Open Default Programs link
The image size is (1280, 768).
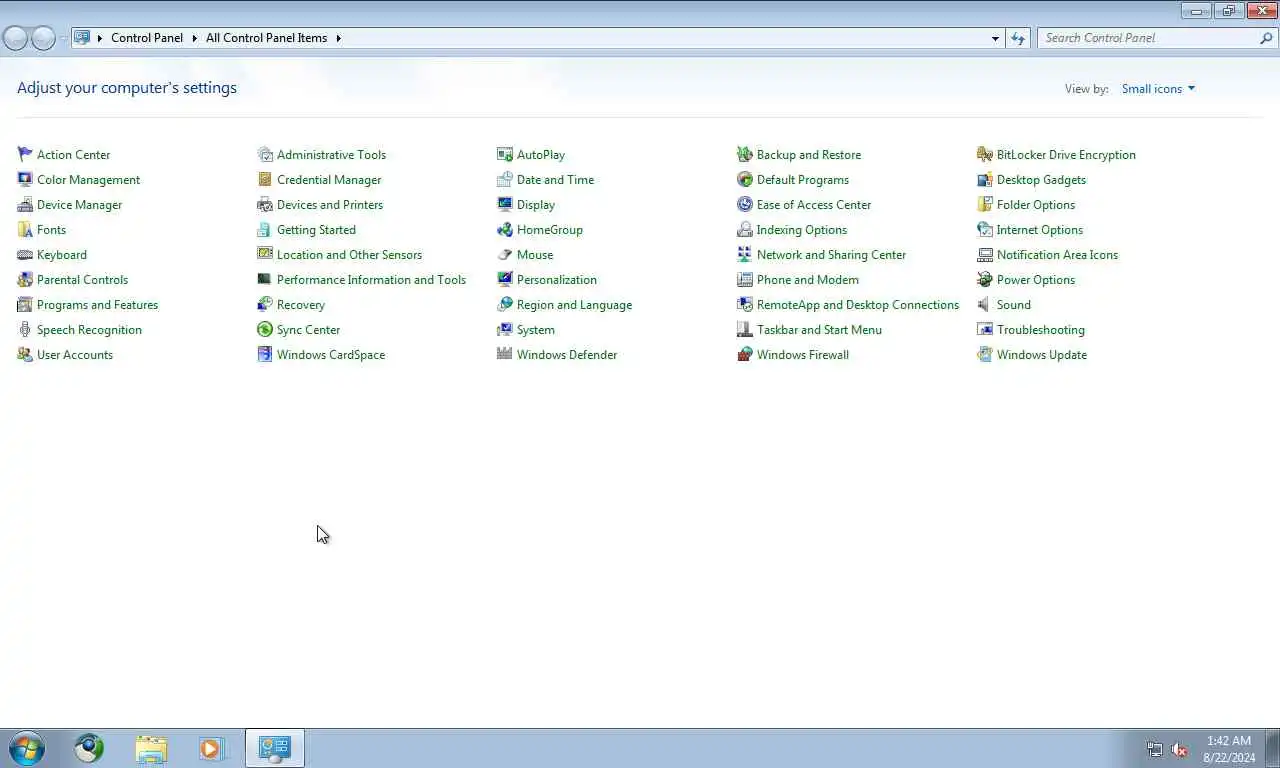[x=803, y=179]
